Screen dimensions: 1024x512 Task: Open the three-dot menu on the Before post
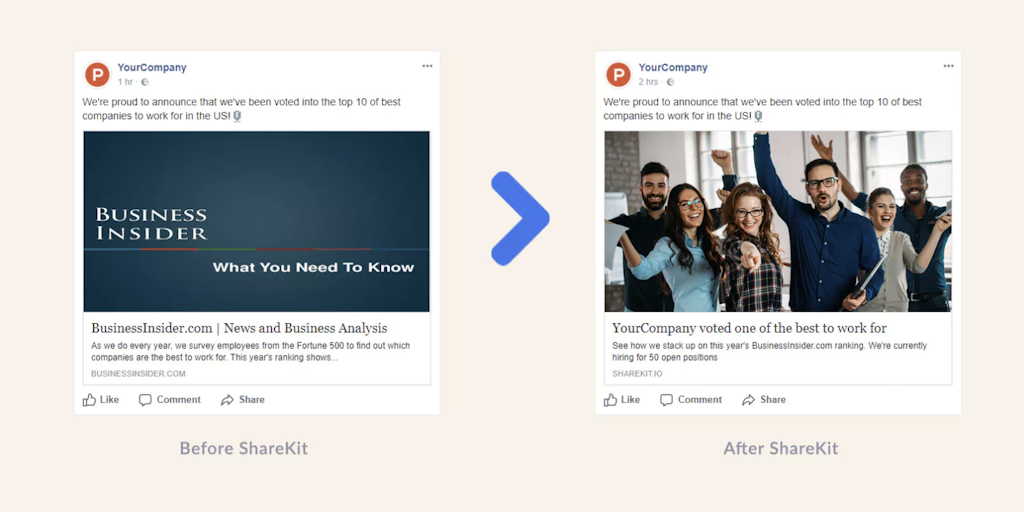pos(427,66)
